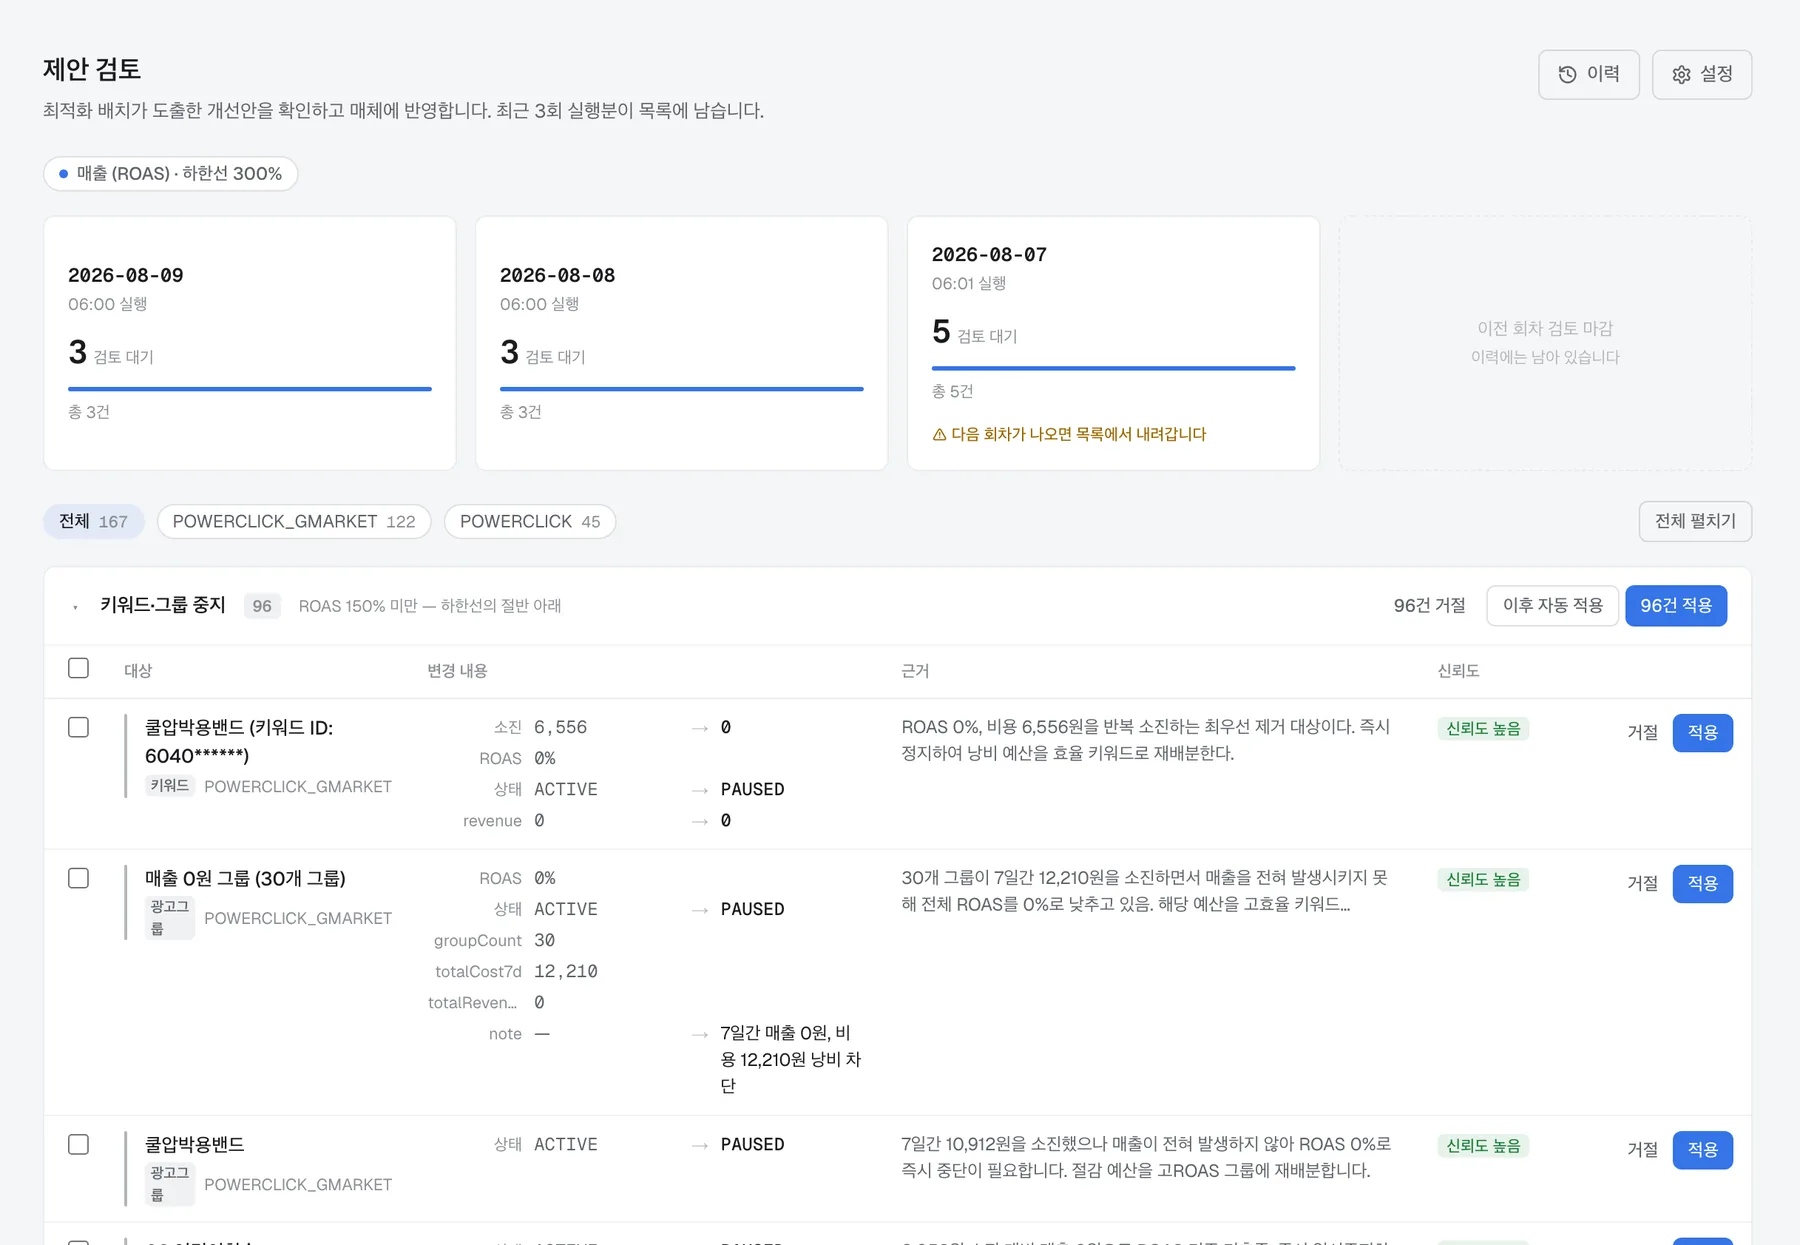Click 96건 거절 to reject all

point(1429,606)
